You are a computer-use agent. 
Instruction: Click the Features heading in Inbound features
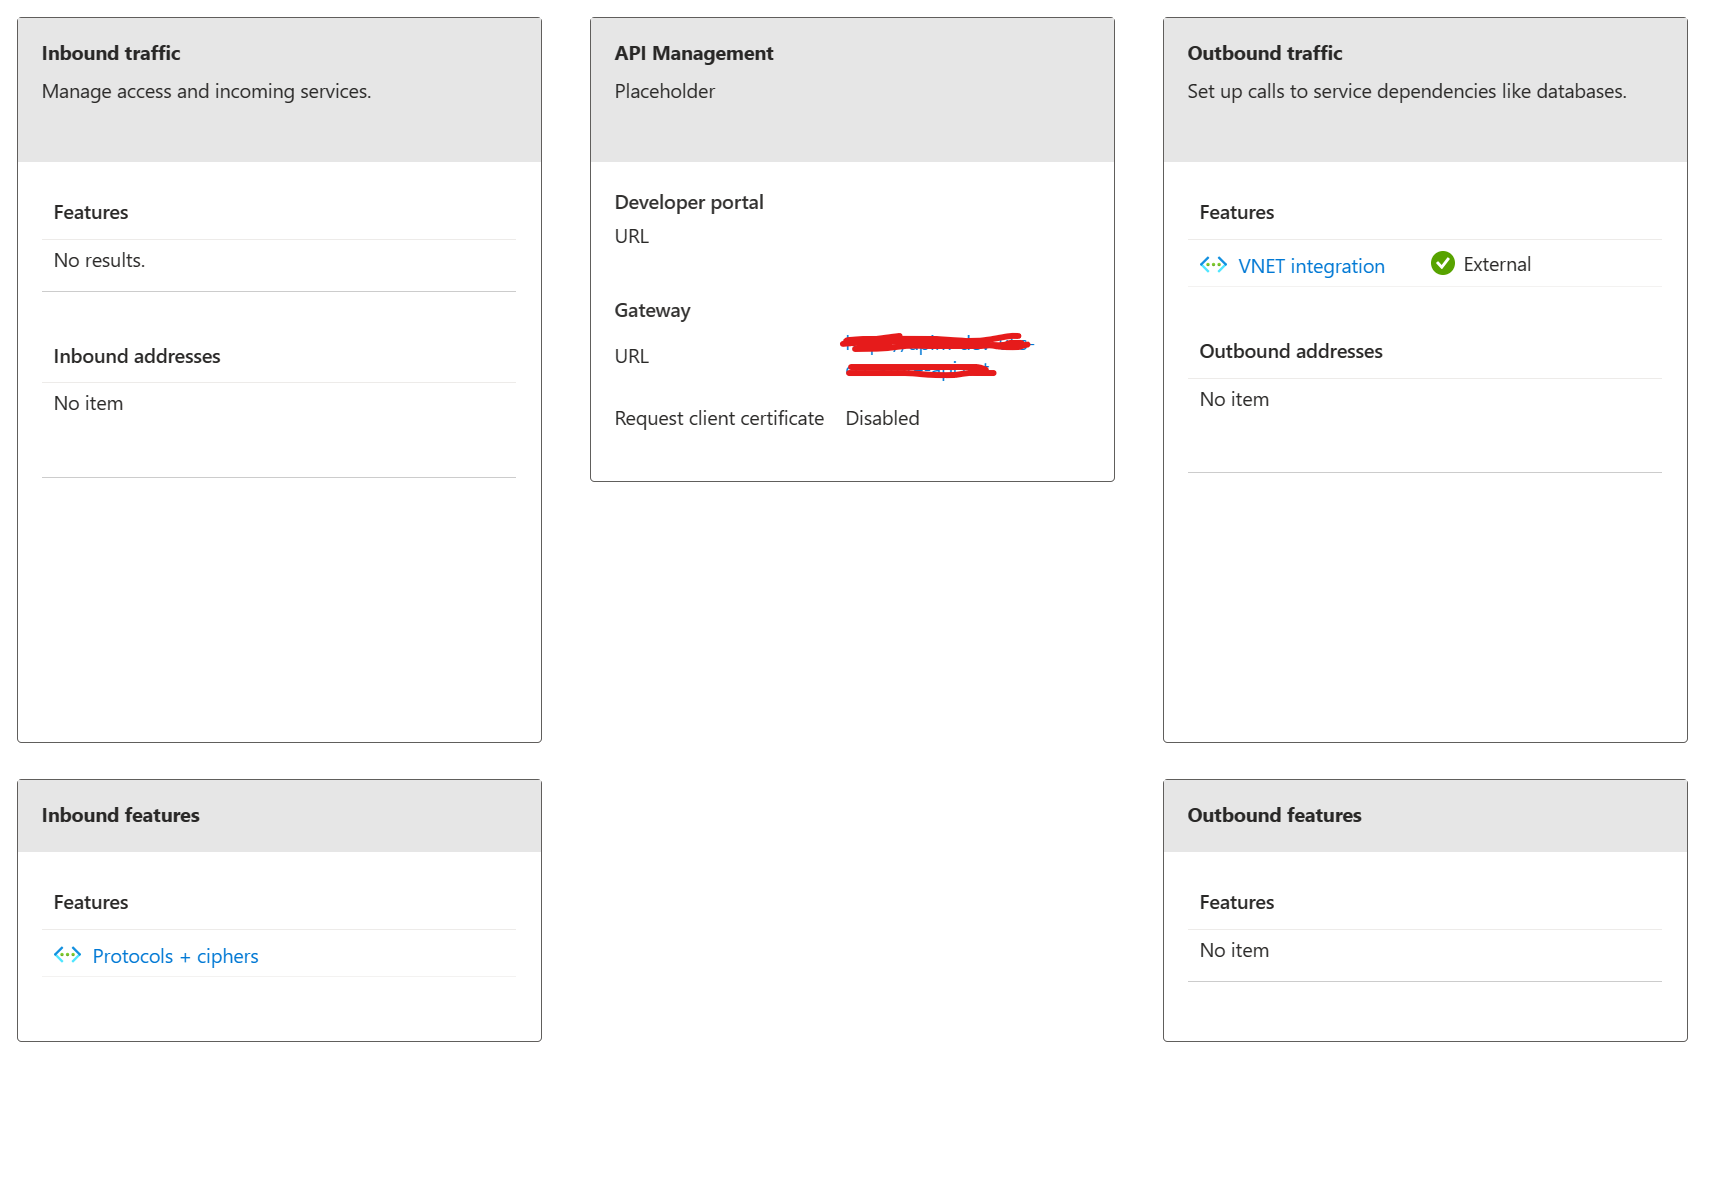(91, 902)
